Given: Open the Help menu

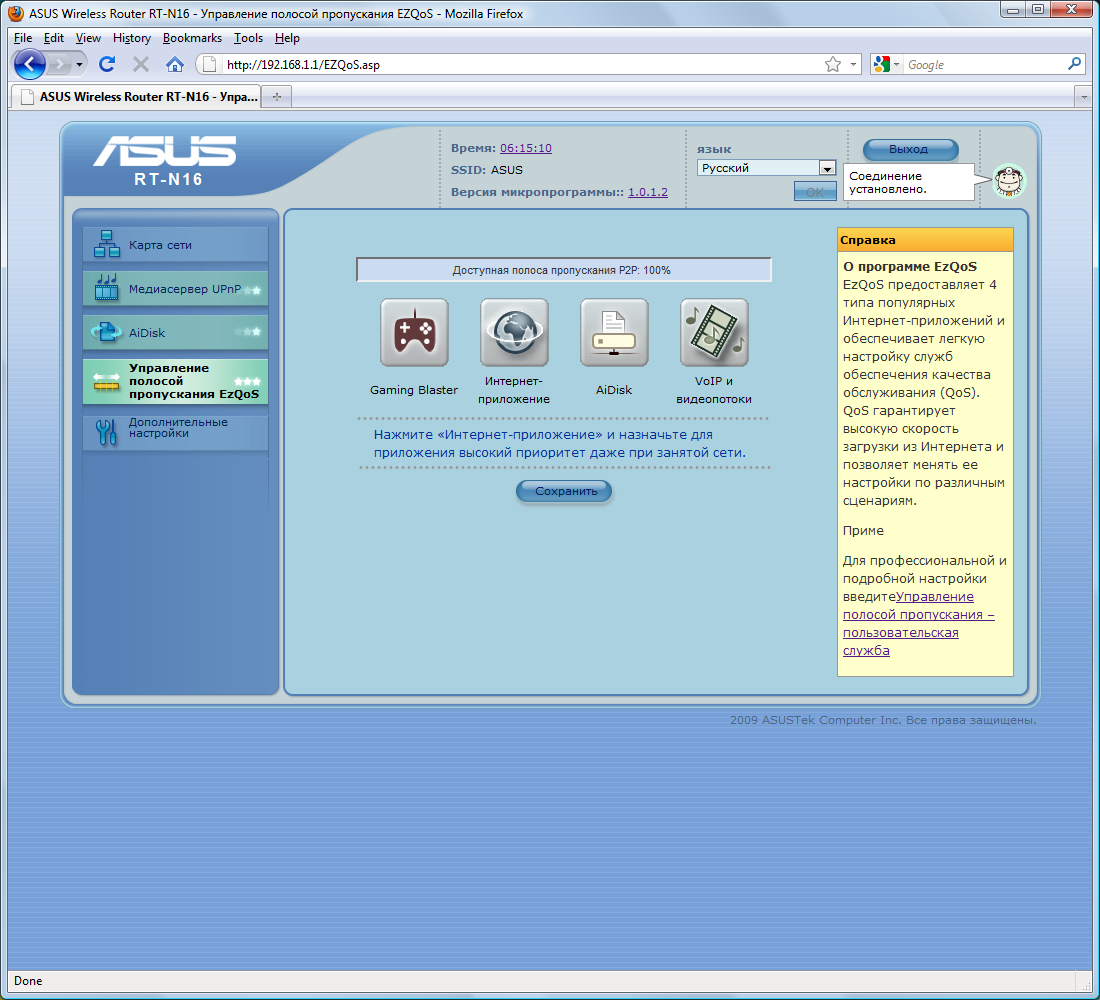Looking at the screenshot, I should click(287, 38).
